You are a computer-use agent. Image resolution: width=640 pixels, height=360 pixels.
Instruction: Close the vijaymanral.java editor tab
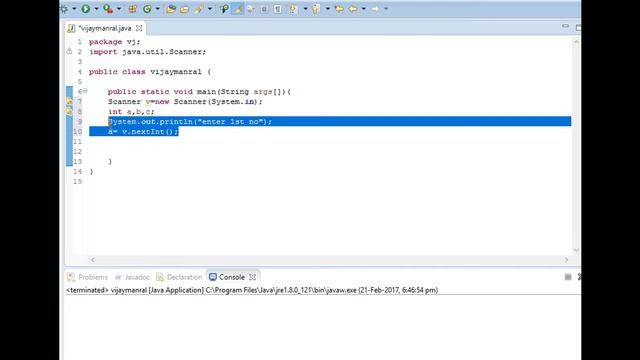click(139, 28)
